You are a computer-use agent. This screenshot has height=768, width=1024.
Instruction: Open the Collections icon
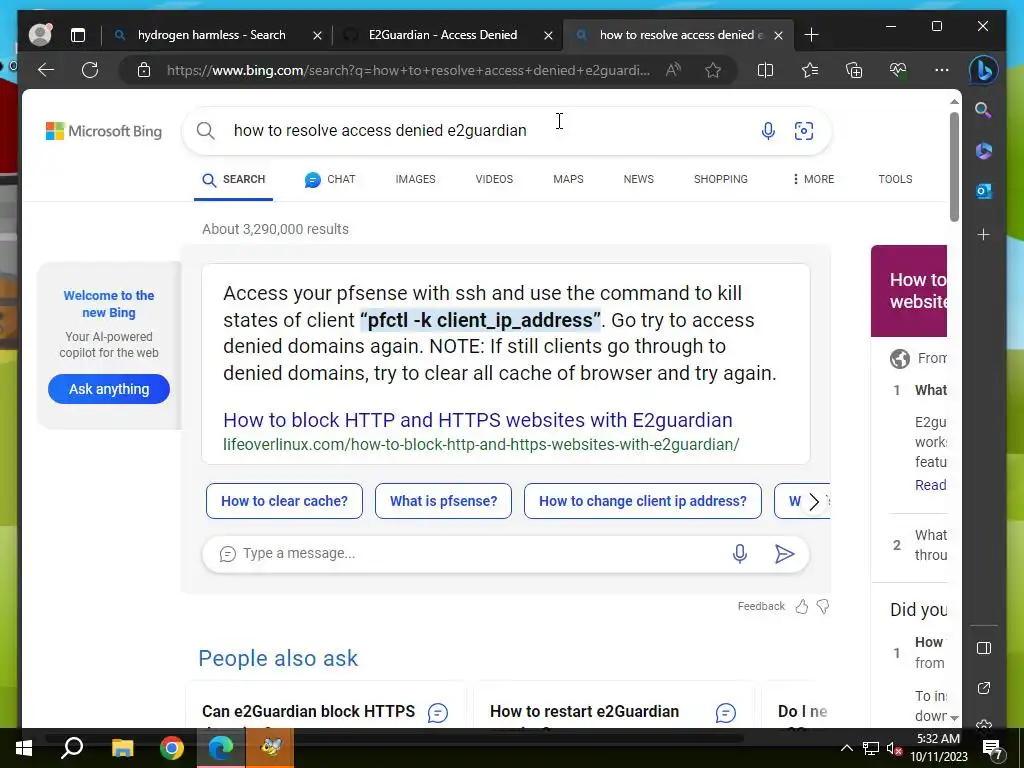tap(854, 70)
